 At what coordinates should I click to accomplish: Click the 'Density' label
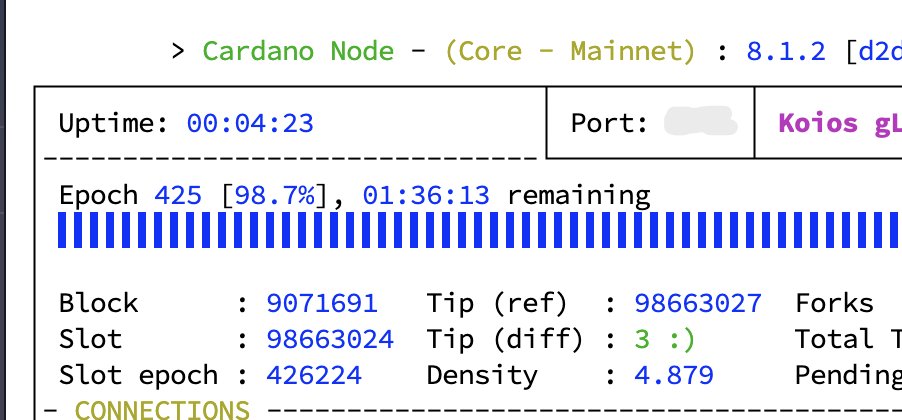click(x=482, y=376)
